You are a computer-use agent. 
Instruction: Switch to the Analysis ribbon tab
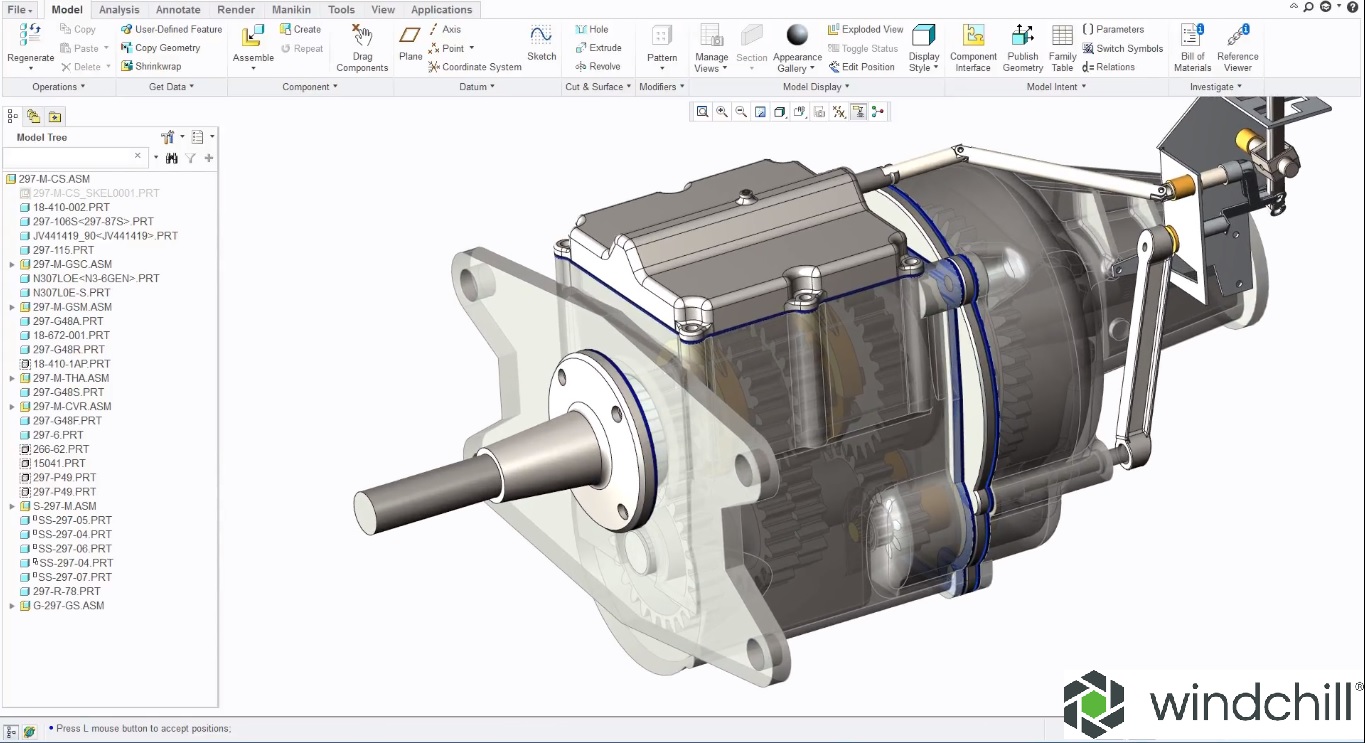point(119,10)
